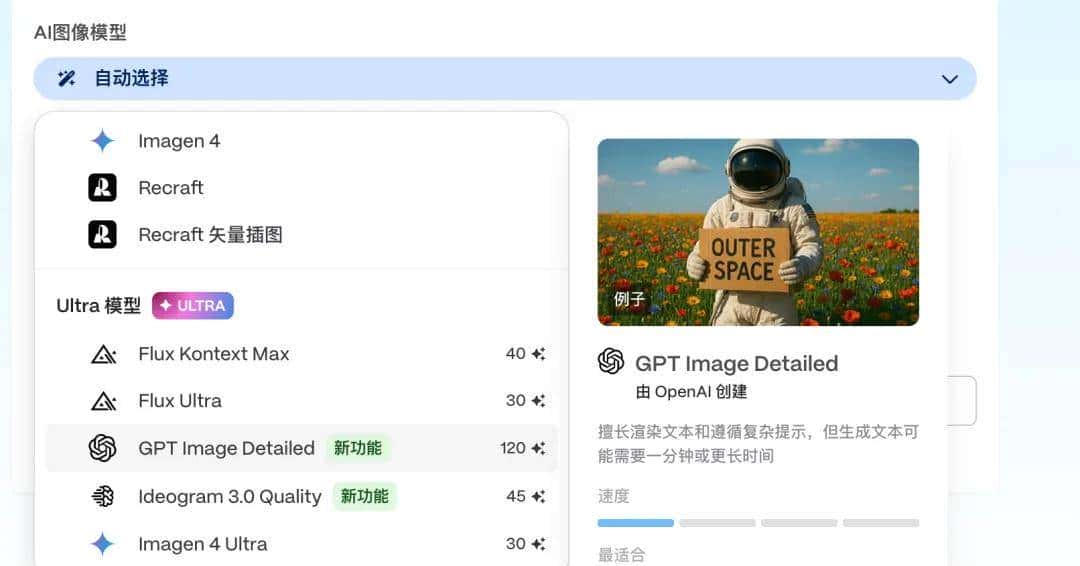Click the Ideogram 3.0 Quality brain icon
The height and width of the screenshot is (566, 1080).
102,496
